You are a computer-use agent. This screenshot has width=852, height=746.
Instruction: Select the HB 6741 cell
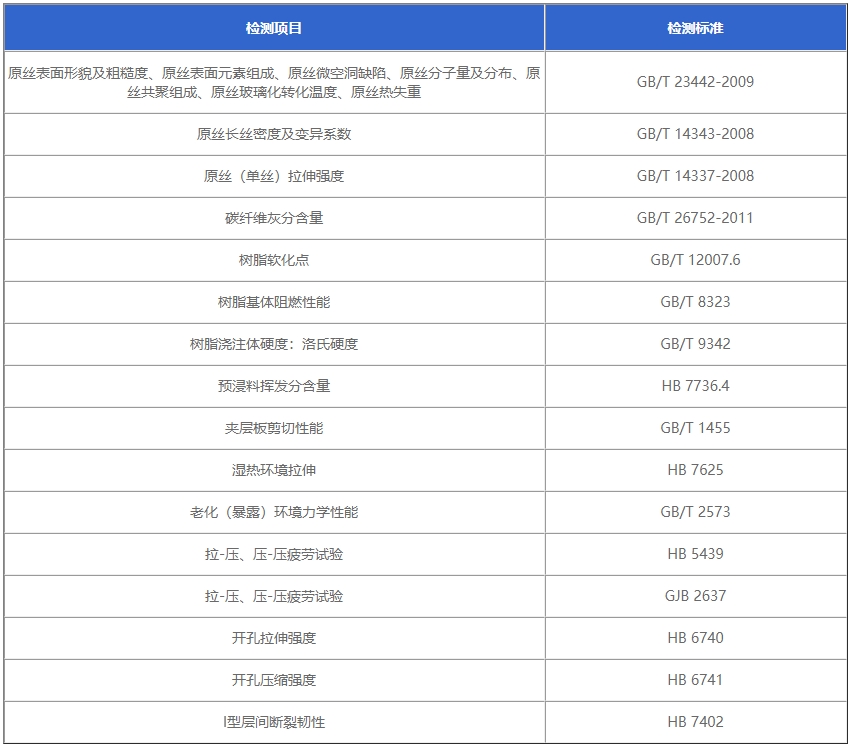pyautogui.click(x=696, y=680)
